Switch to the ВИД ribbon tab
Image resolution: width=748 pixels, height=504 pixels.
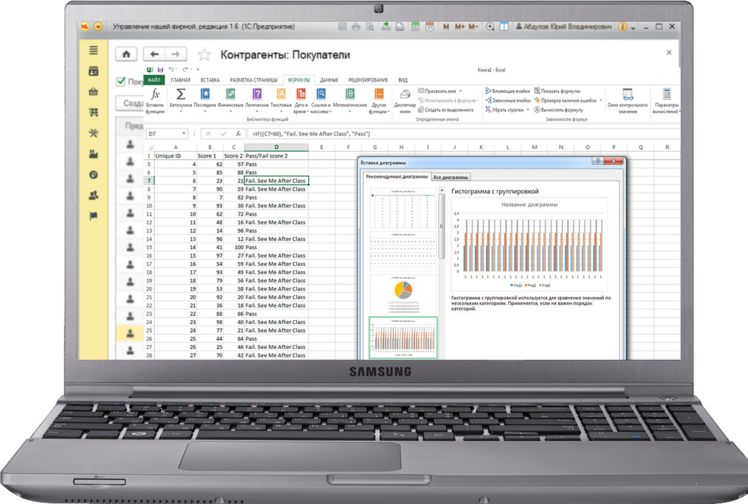(403, 80)
